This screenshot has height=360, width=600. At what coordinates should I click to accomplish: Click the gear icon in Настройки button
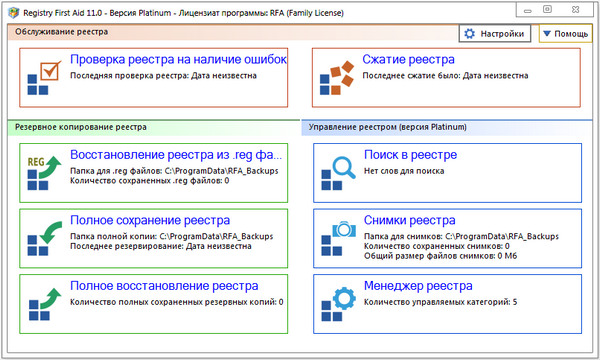(x=470, y=34)
